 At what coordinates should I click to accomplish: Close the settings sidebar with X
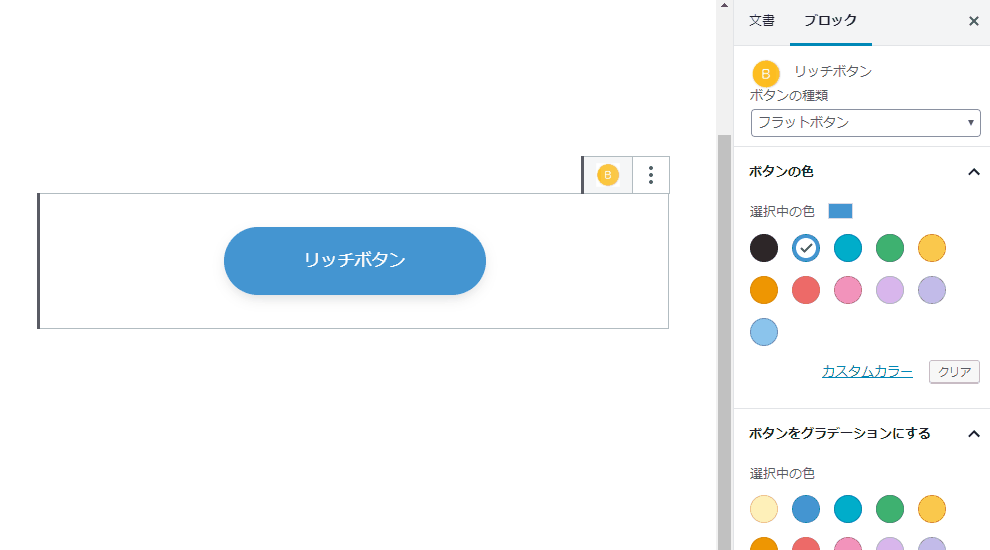click(x=974, y=21)
